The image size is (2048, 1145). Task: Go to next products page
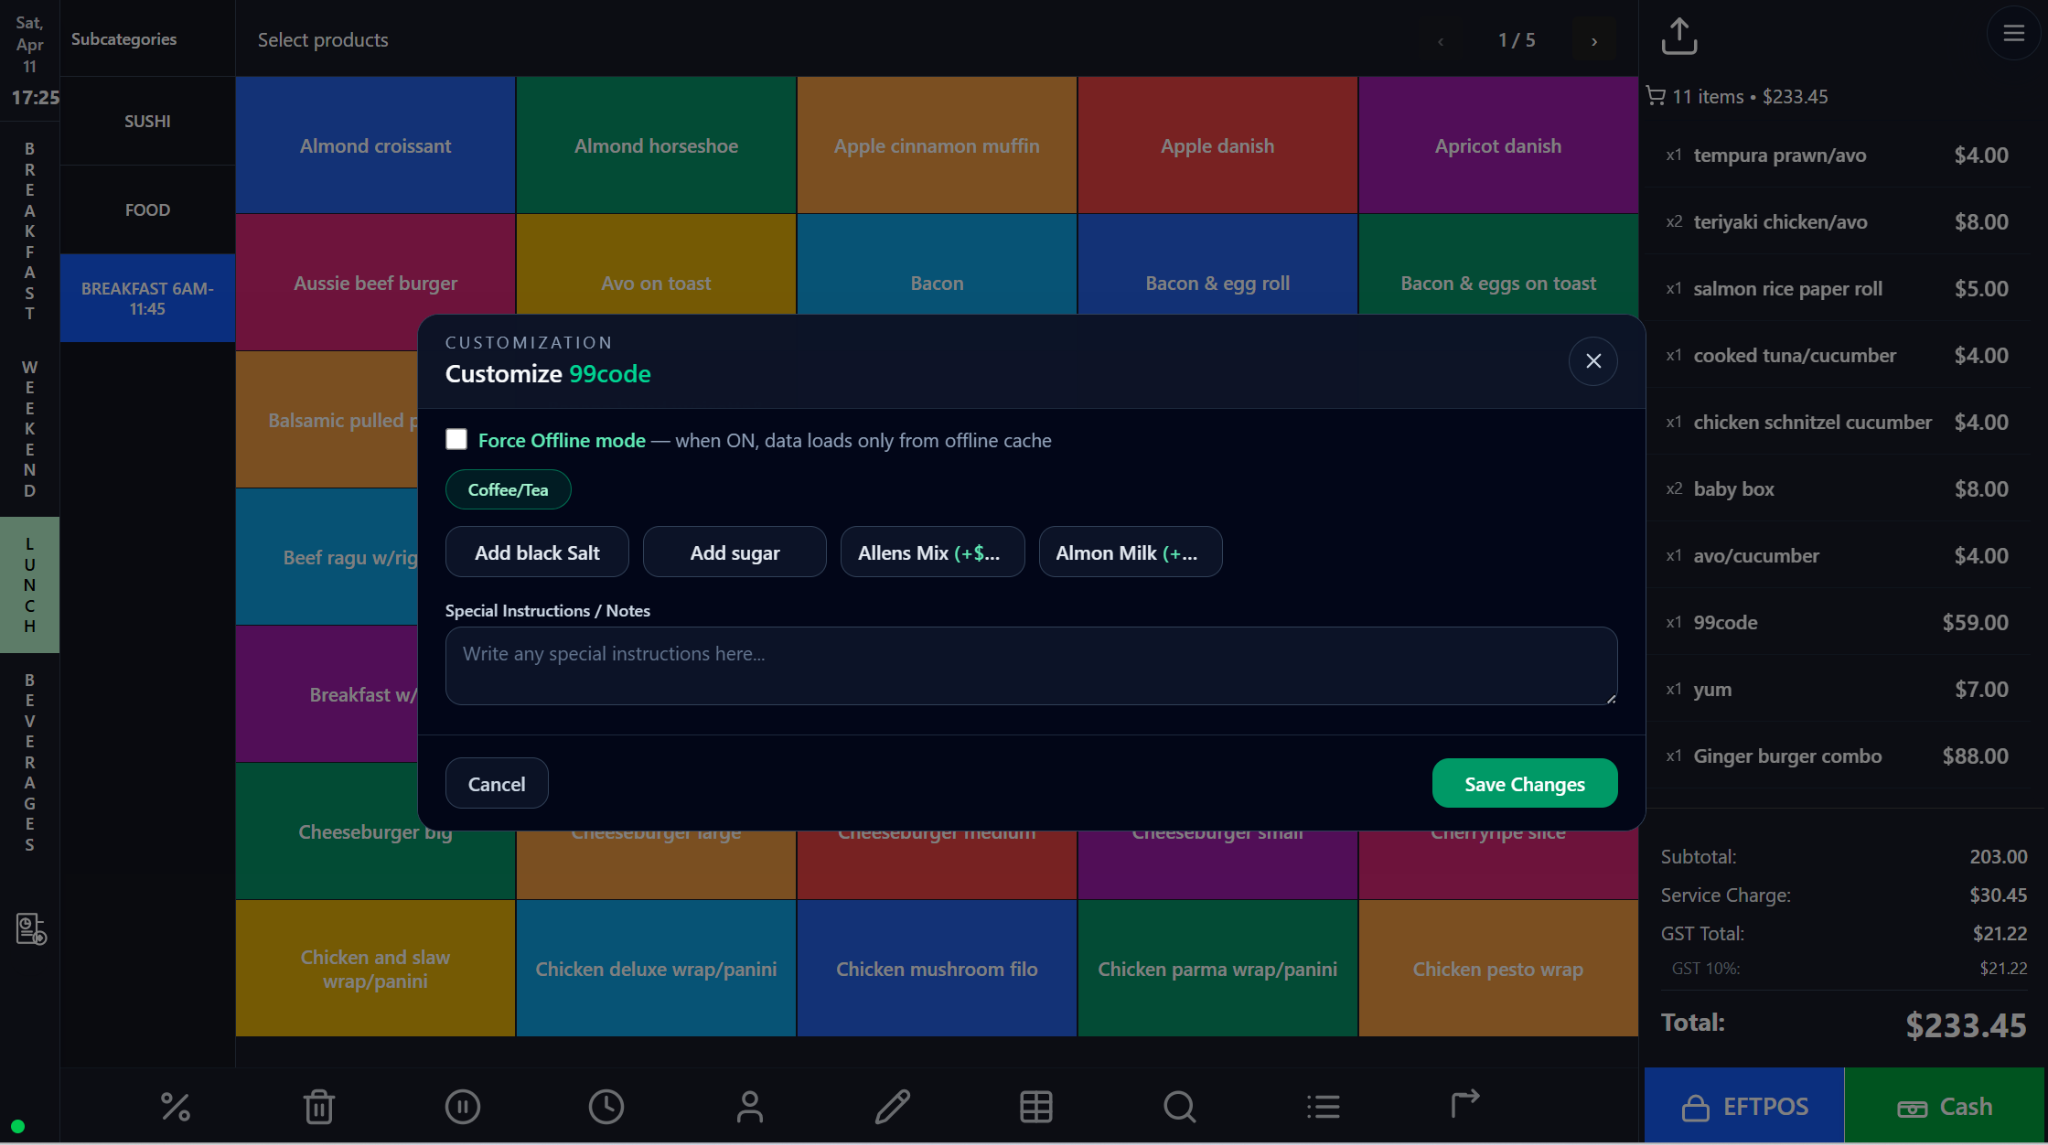click(x=1594, y=41)
